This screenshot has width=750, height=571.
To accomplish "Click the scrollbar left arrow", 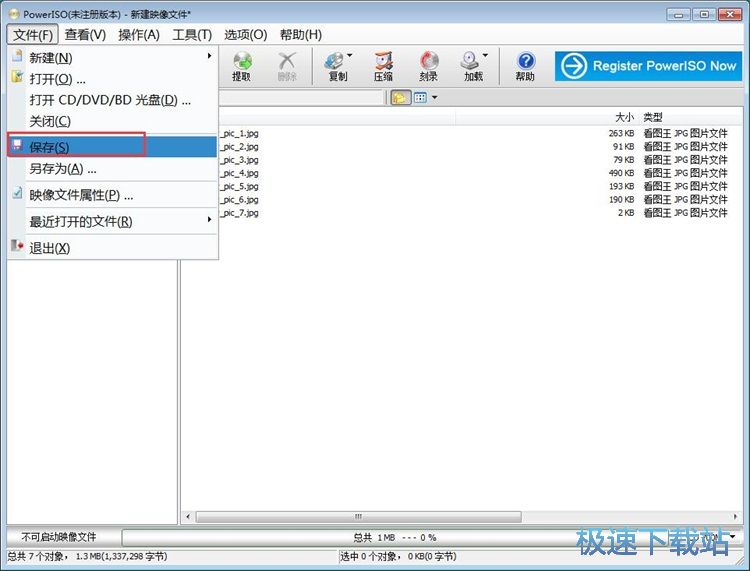I will tap(188, 516).
